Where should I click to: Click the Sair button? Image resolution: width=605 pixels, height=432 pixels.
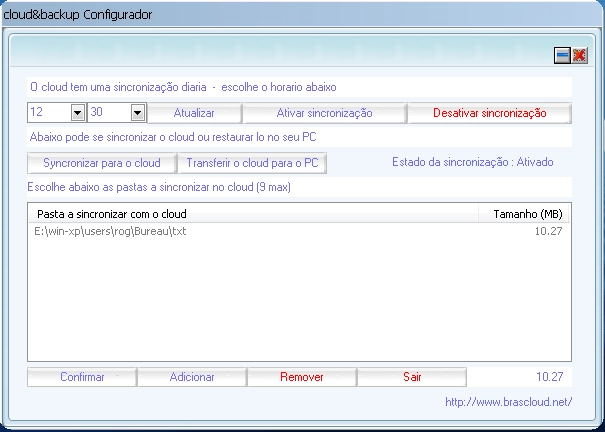[x=412, y=377]
